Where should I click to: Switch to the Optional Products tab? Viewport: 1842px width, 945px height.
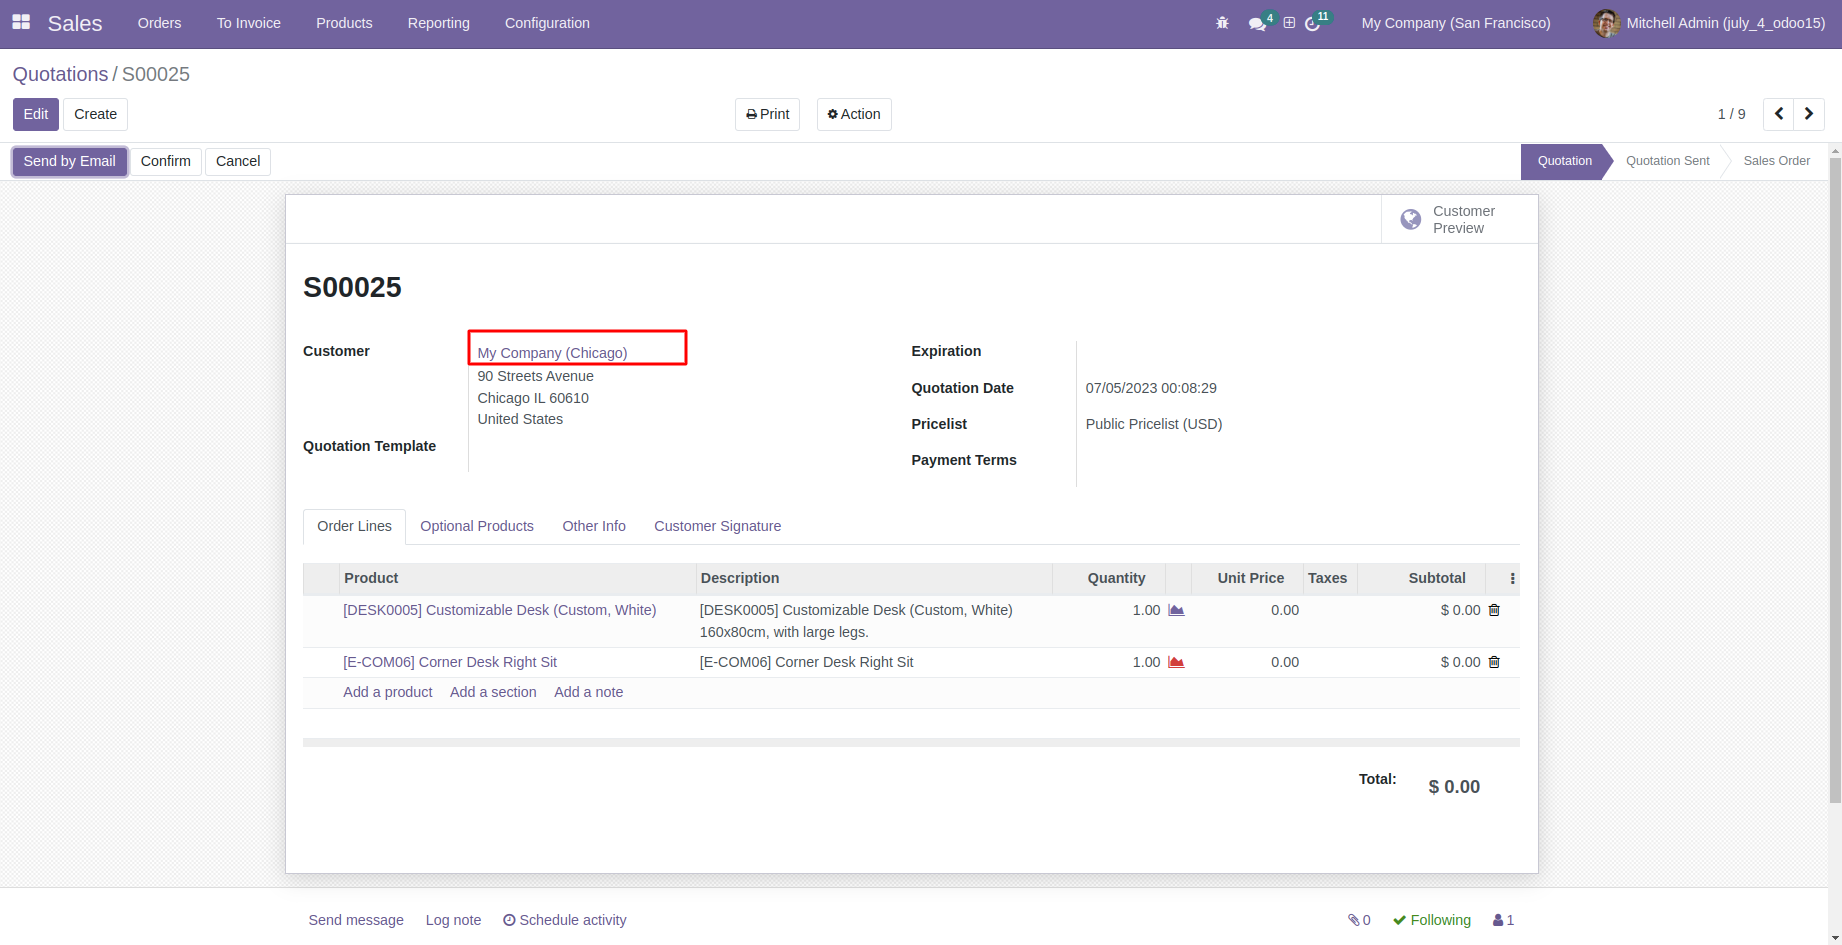[476, 526]
